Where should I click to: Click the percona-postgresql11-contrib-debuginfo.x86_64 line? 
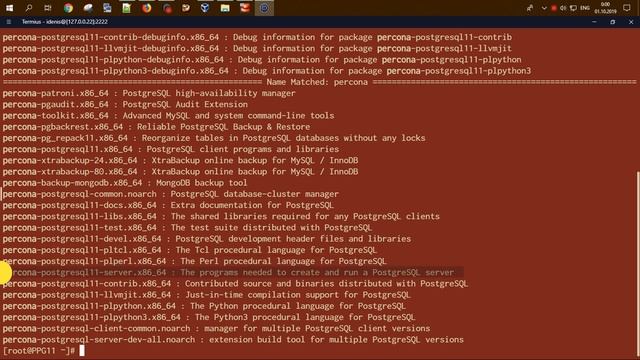(257, 38)
